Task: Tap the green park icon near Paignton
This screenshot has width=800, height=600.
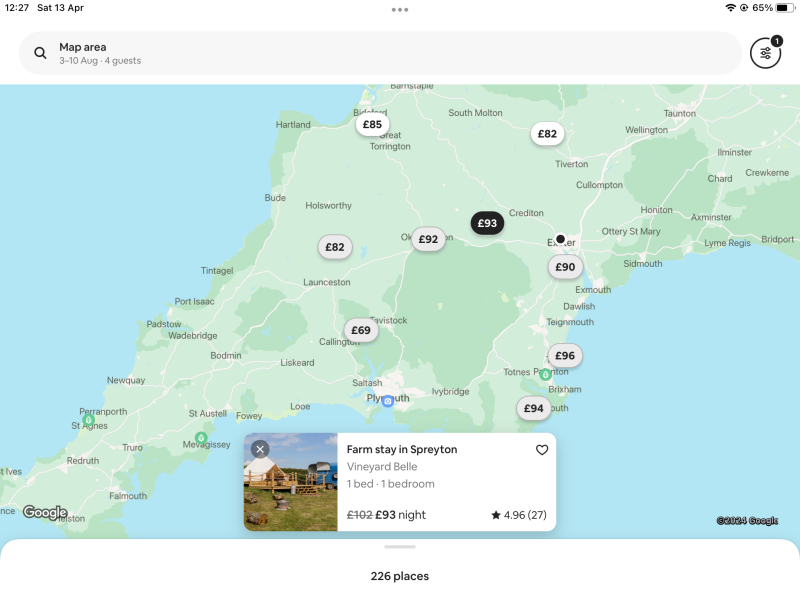Action: 545,374
